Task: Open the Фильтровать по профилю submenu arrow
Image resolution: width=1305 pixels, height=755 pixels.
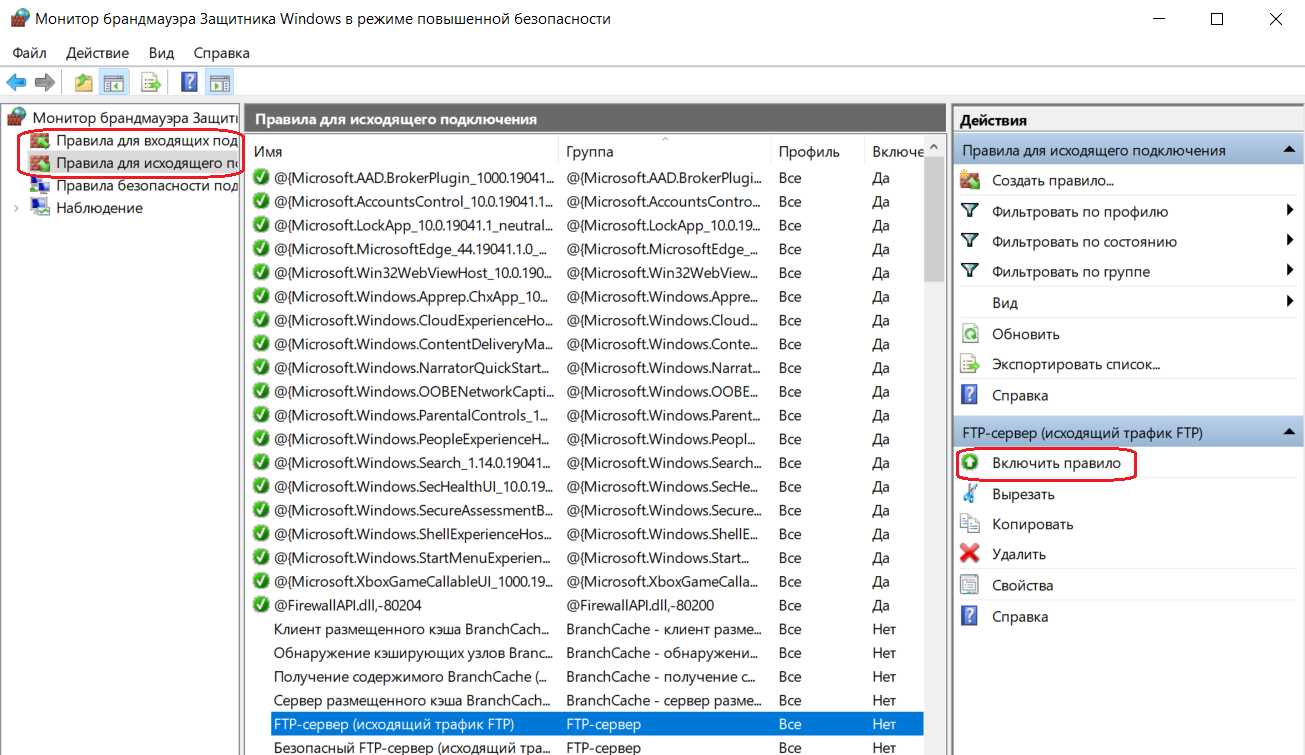Action: tap(1290, 211)
